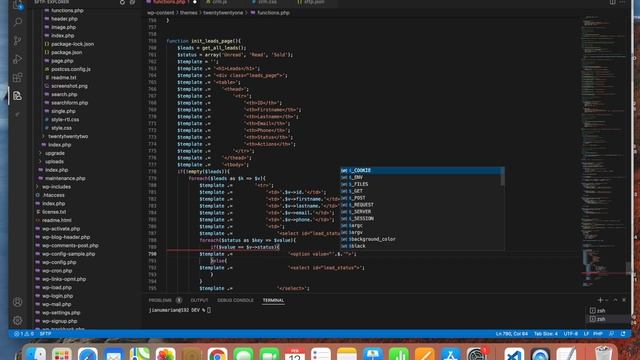Click the autocomplete list scrollbar thumb
Screen dimensions: 640x360
click(502, 176)
